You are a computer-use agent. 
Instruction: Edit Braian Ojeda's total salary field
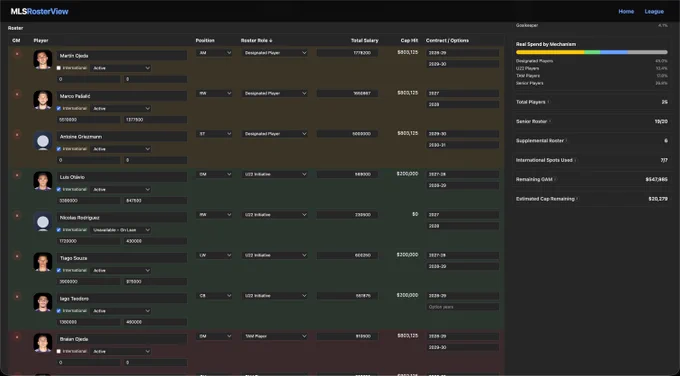pyautogui.click(x=347, y=336)
